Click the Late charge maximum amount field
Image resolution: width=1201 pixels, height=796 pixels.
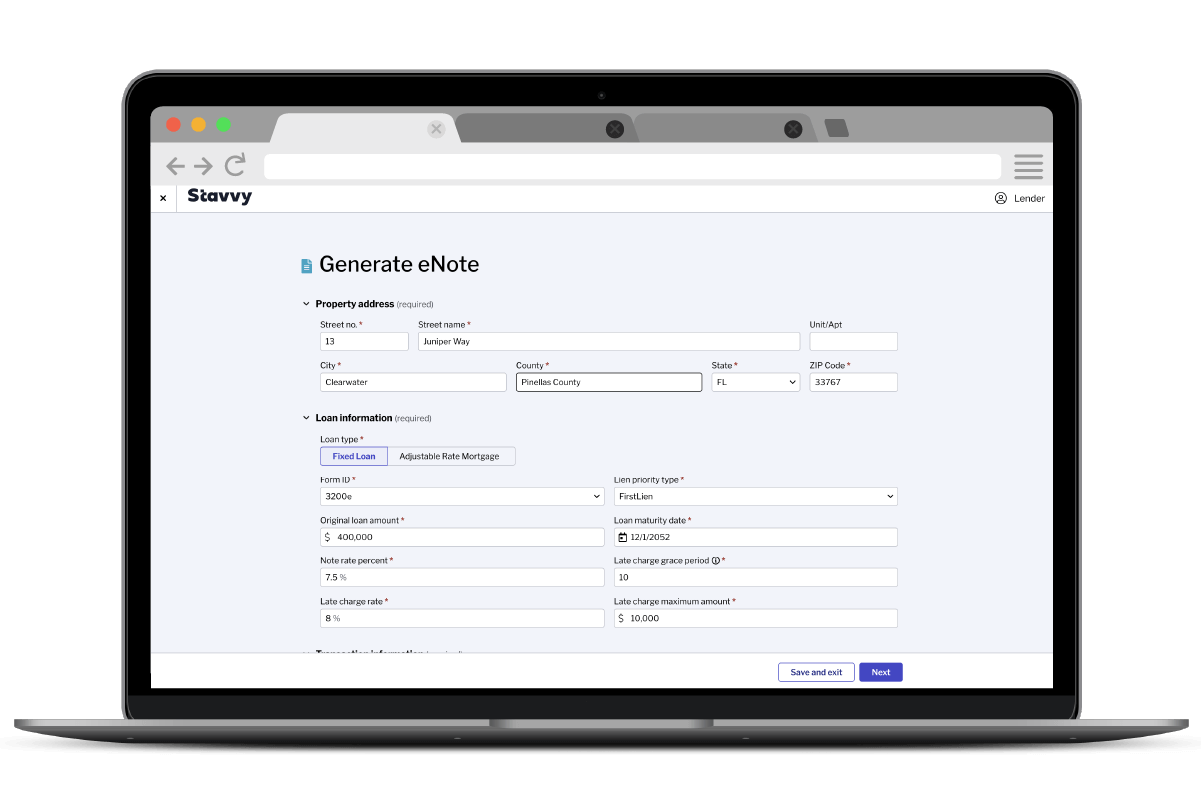click(756, 618)
